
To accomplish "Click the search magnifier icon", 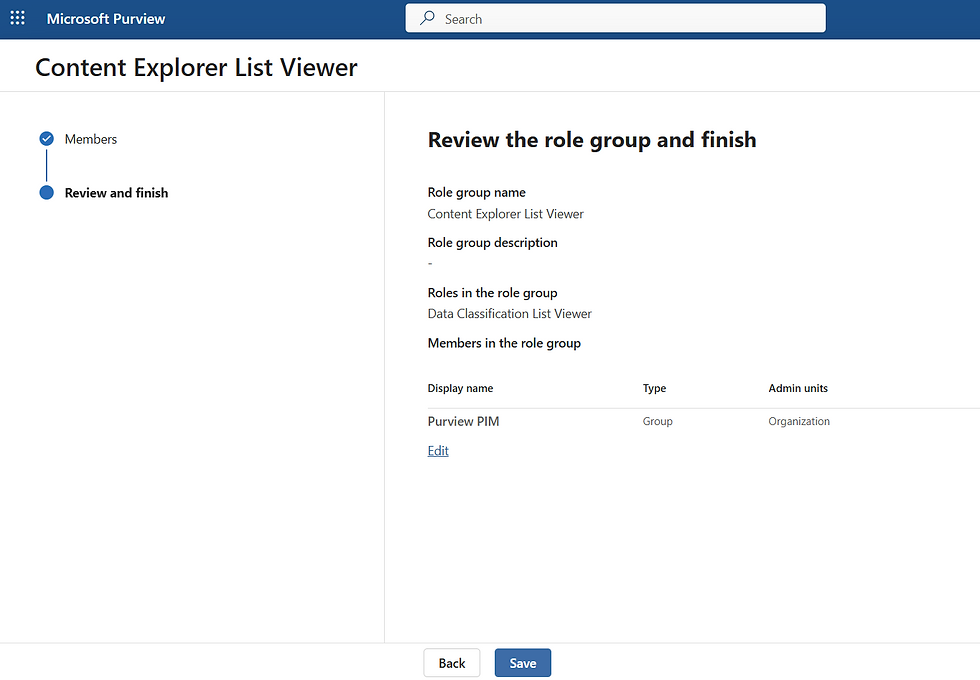I will (428, 18).
